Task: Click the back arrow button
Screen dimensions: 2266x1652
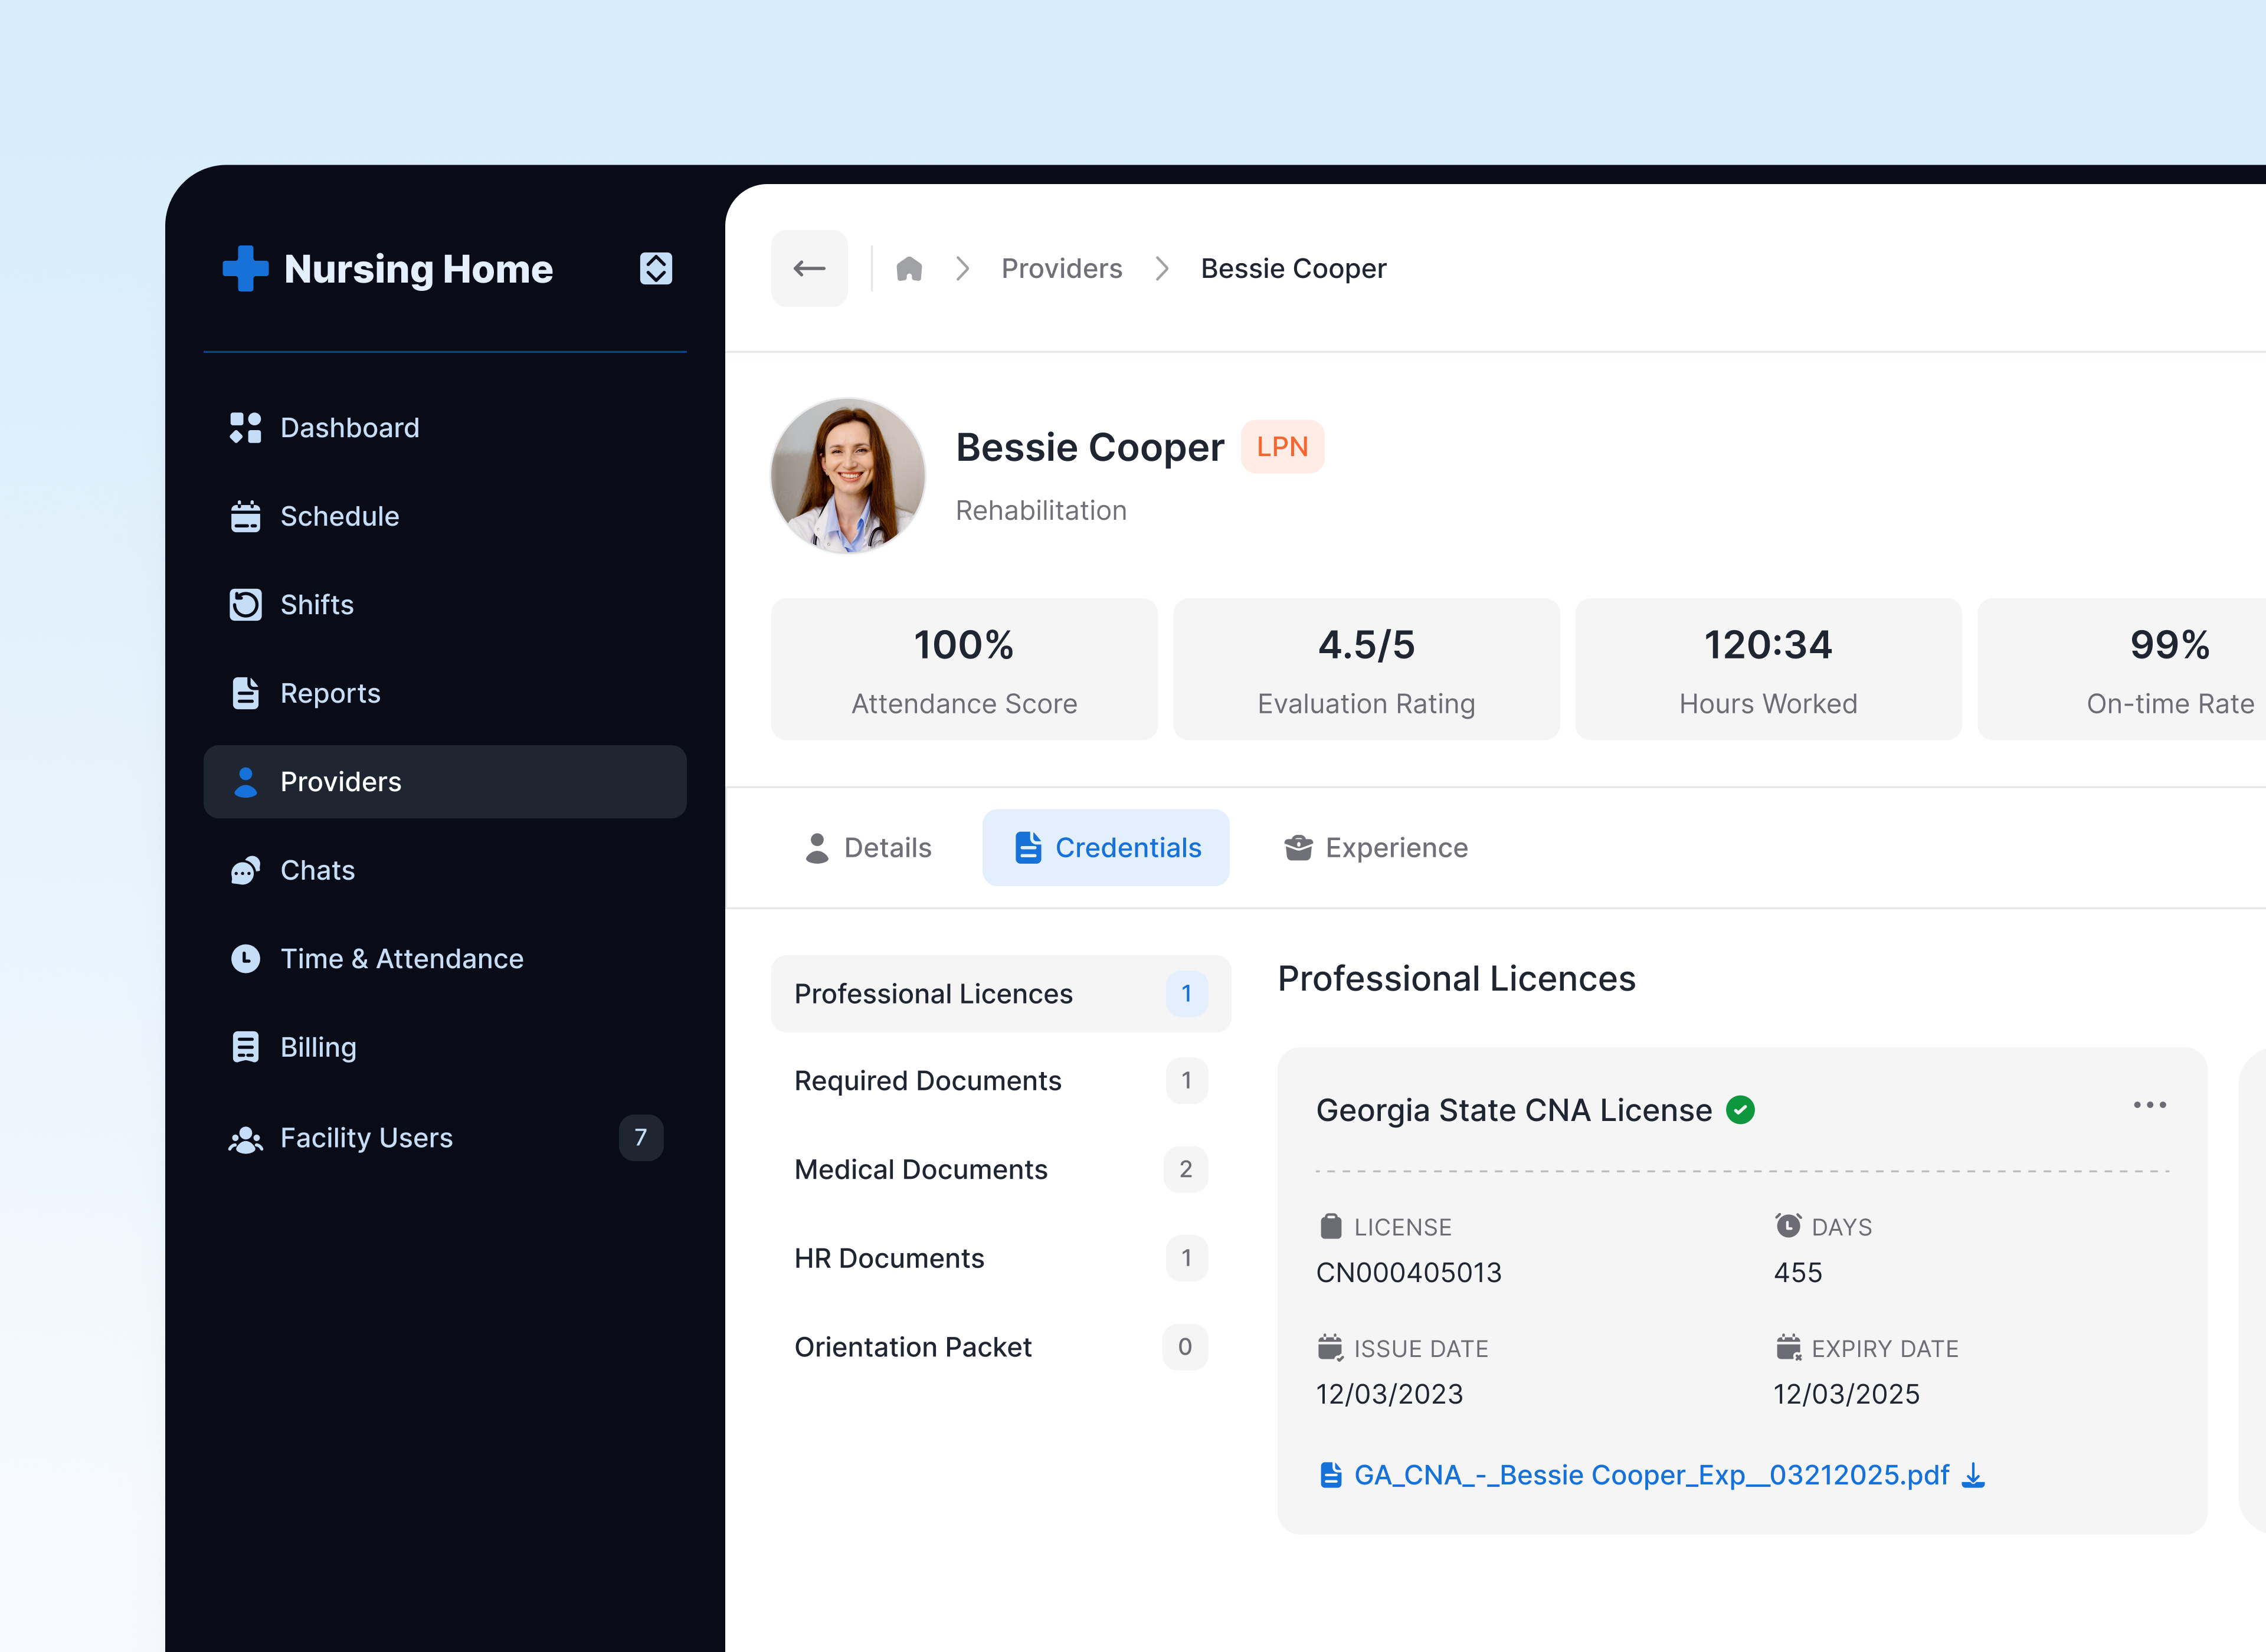Action: 809,268
